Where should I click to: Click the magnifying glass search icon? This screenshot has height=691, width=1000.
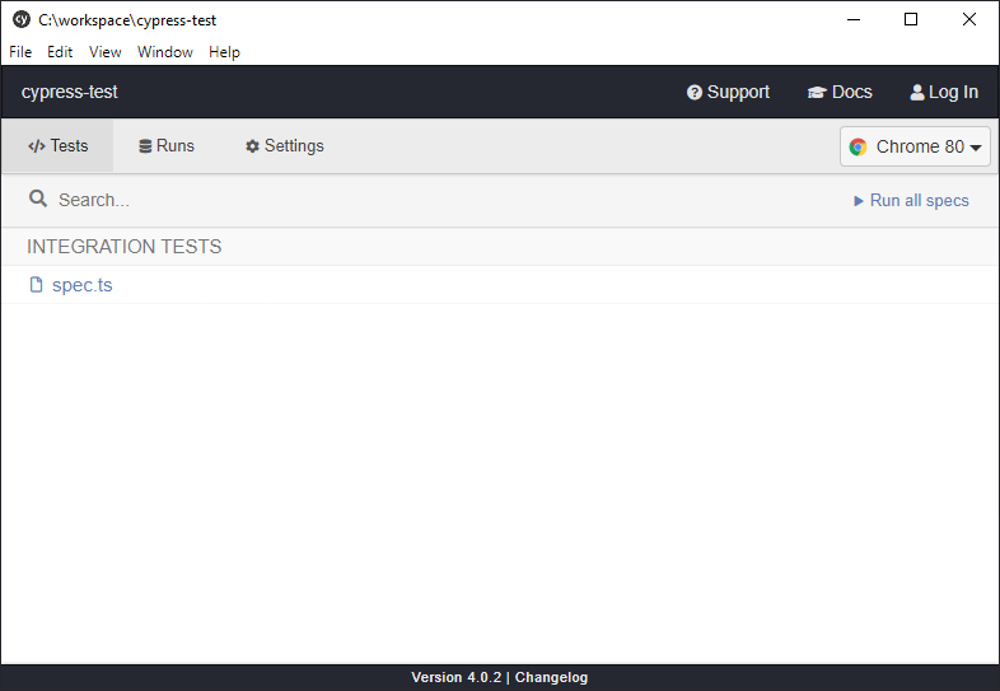click(38, 198)
